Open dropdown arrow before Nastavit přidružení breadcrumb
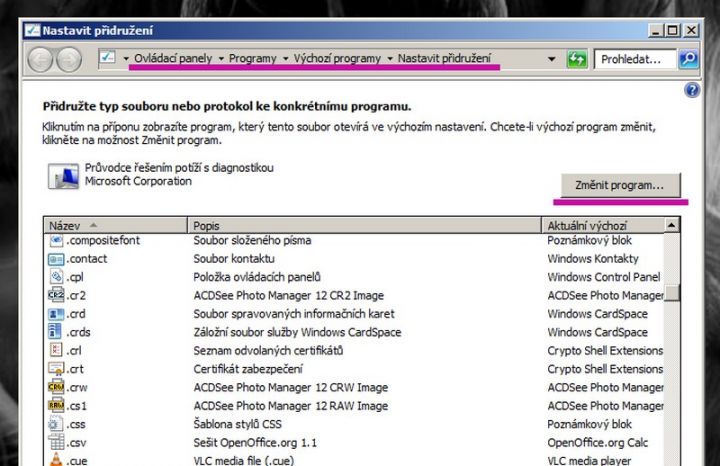Screen dimensions: 720x466 (390, 59)
